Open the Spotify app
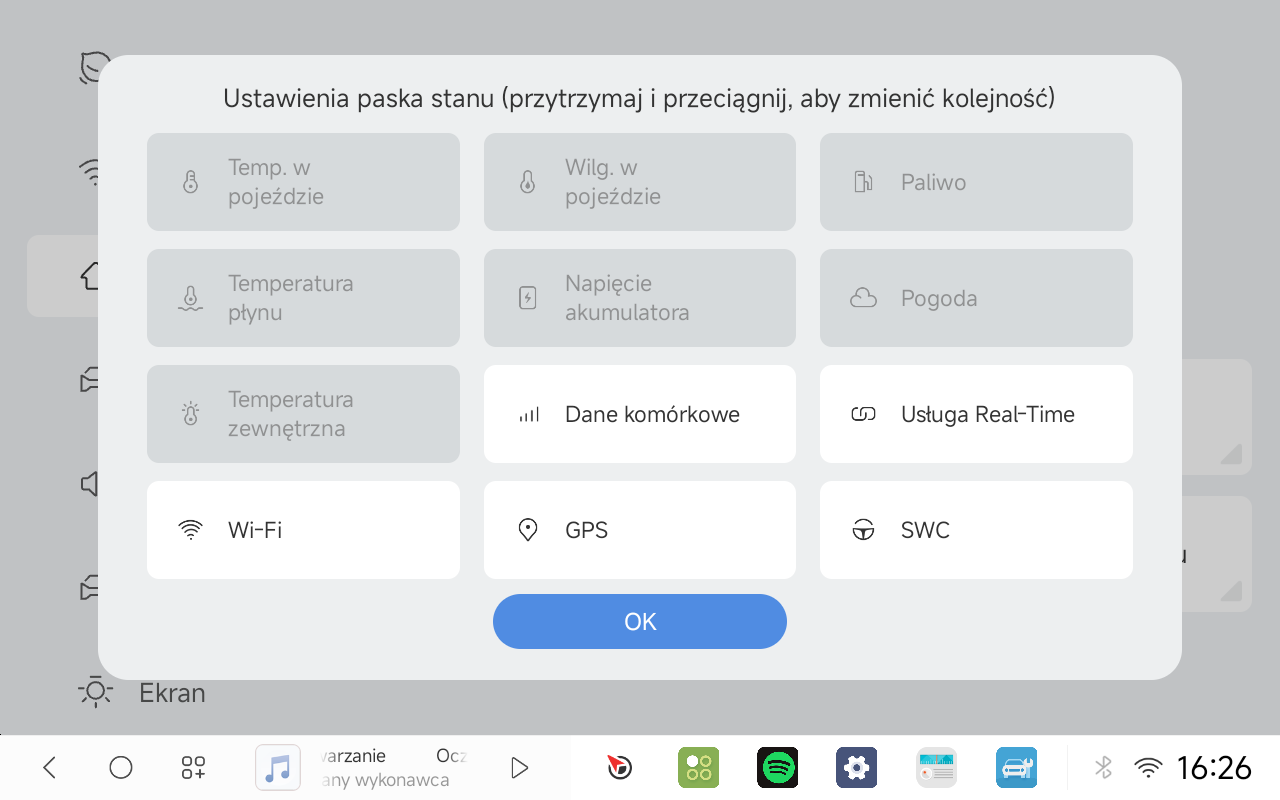 tap(777, 768)
